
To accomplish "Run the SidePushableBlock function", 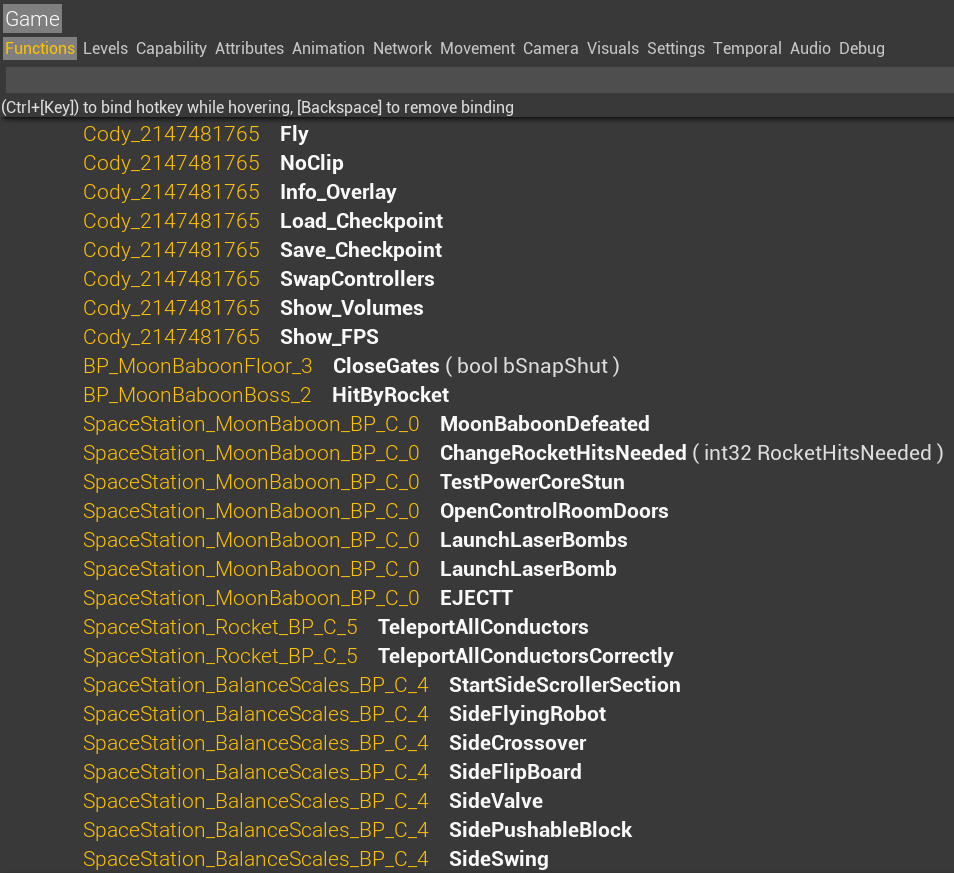I will click(x=540, y=830).
